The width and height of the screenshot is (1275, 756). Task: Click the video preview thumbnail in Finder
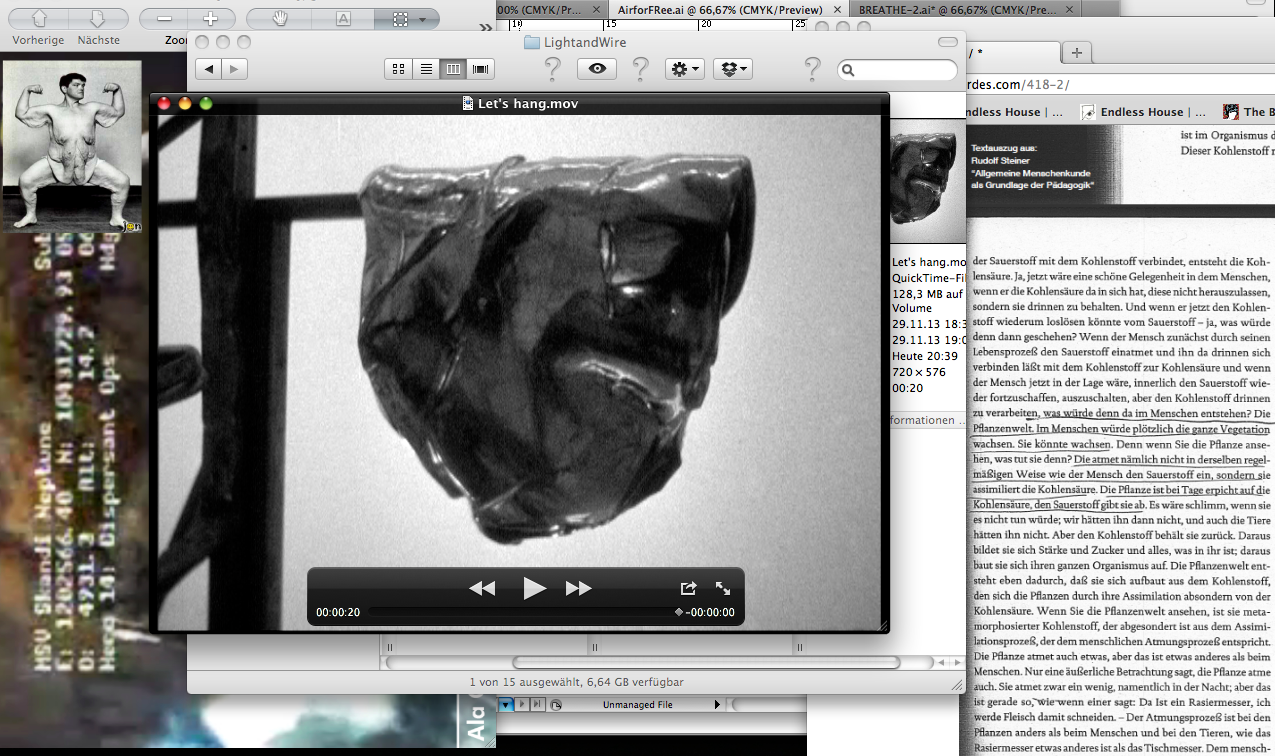click(x=928, y=180)
